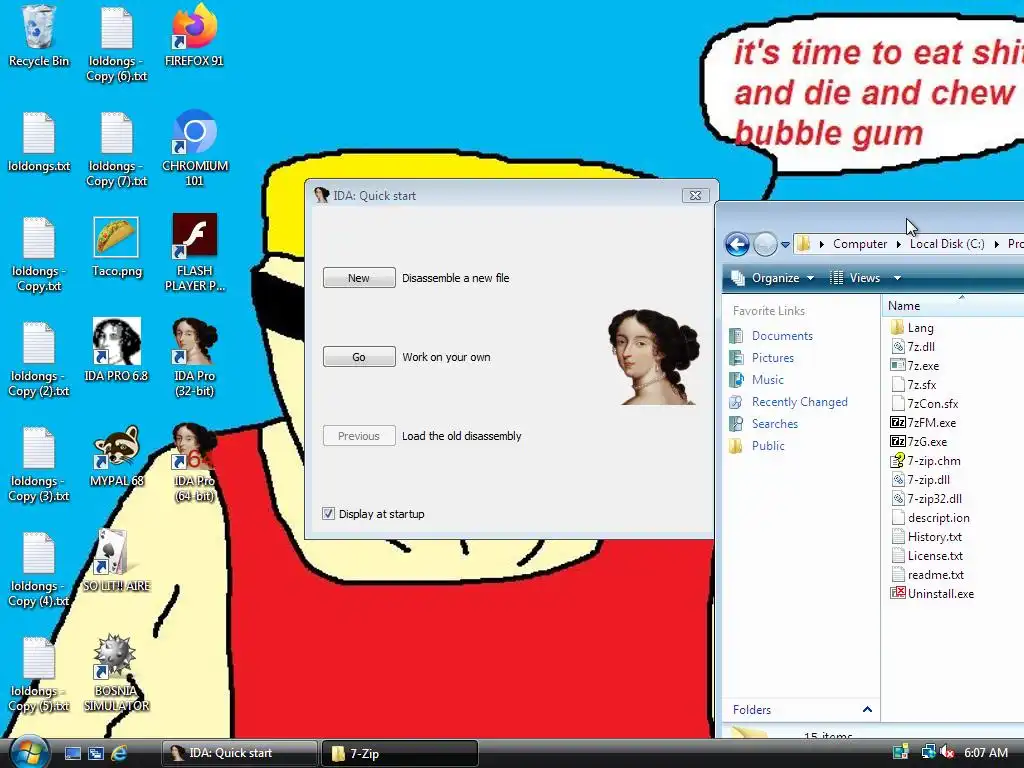Screen dimensions: 1024x768
Task: Select 7-zip.chm help file
Action: coord(925,460)
